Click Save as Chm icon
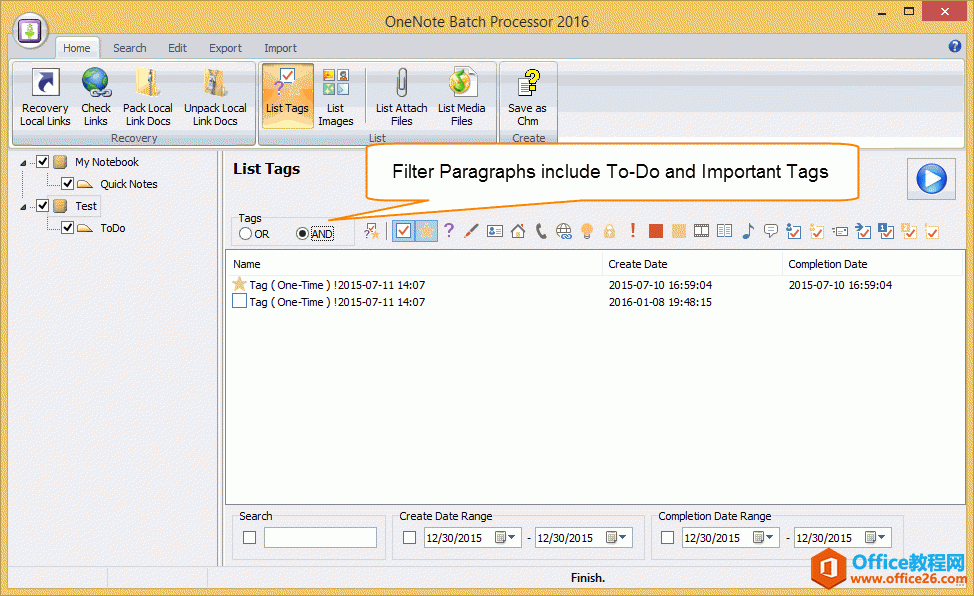The width and height of the screenshot is (974, 596). coord(527,84)
